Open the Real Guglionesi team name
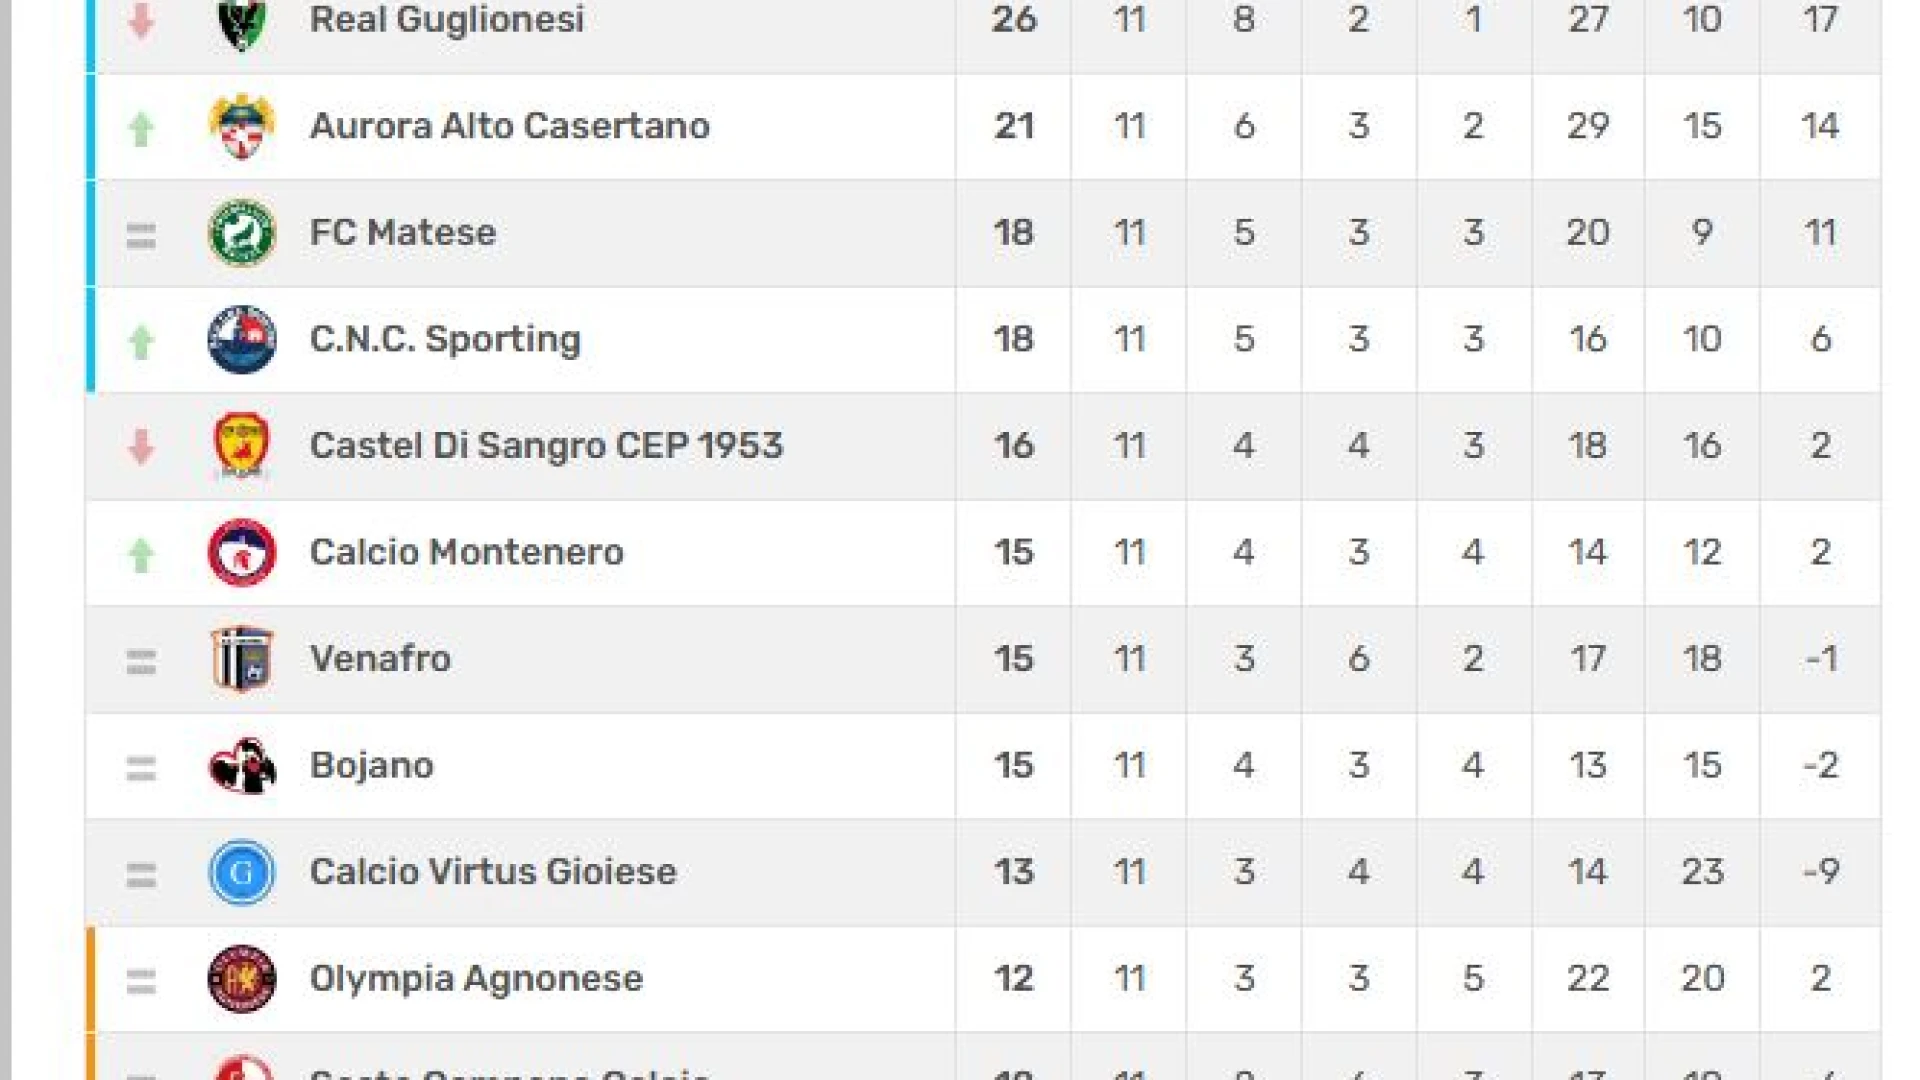Viewport: 1920px width, 1080px height. pos(447,19)
